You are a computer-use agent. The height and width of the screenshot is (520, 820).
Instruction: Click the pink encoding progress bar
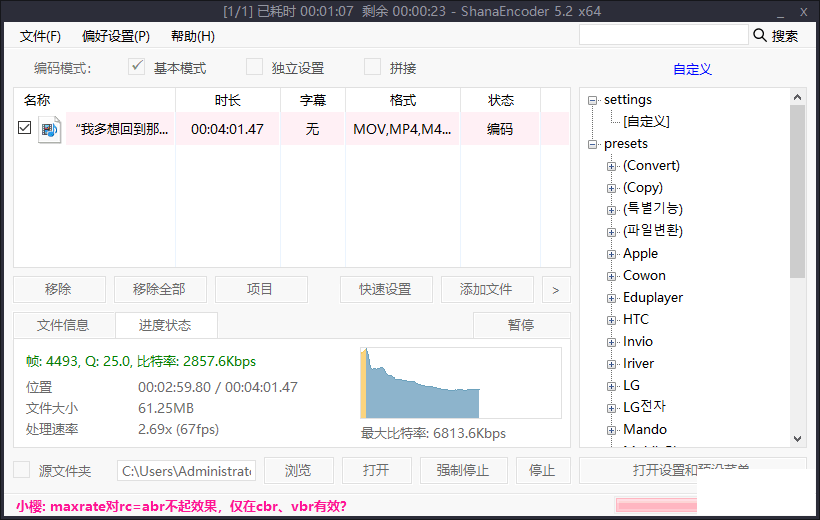(656, 505)
